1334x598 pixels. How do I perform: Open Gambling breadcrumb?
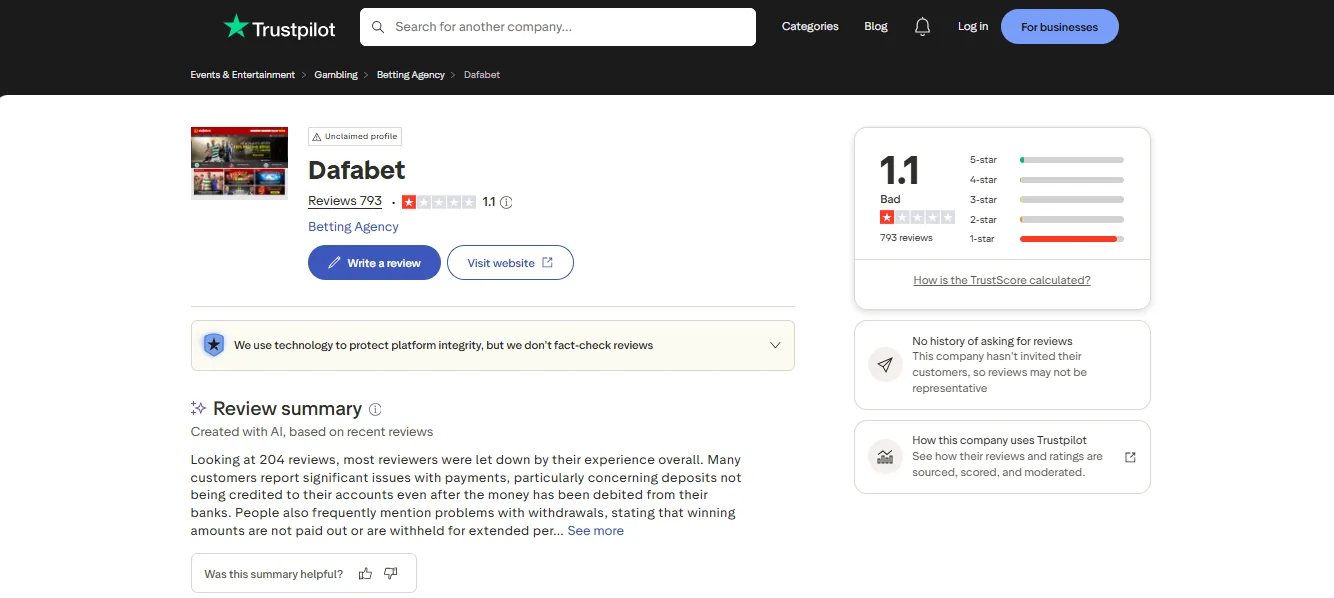point(336,75)
